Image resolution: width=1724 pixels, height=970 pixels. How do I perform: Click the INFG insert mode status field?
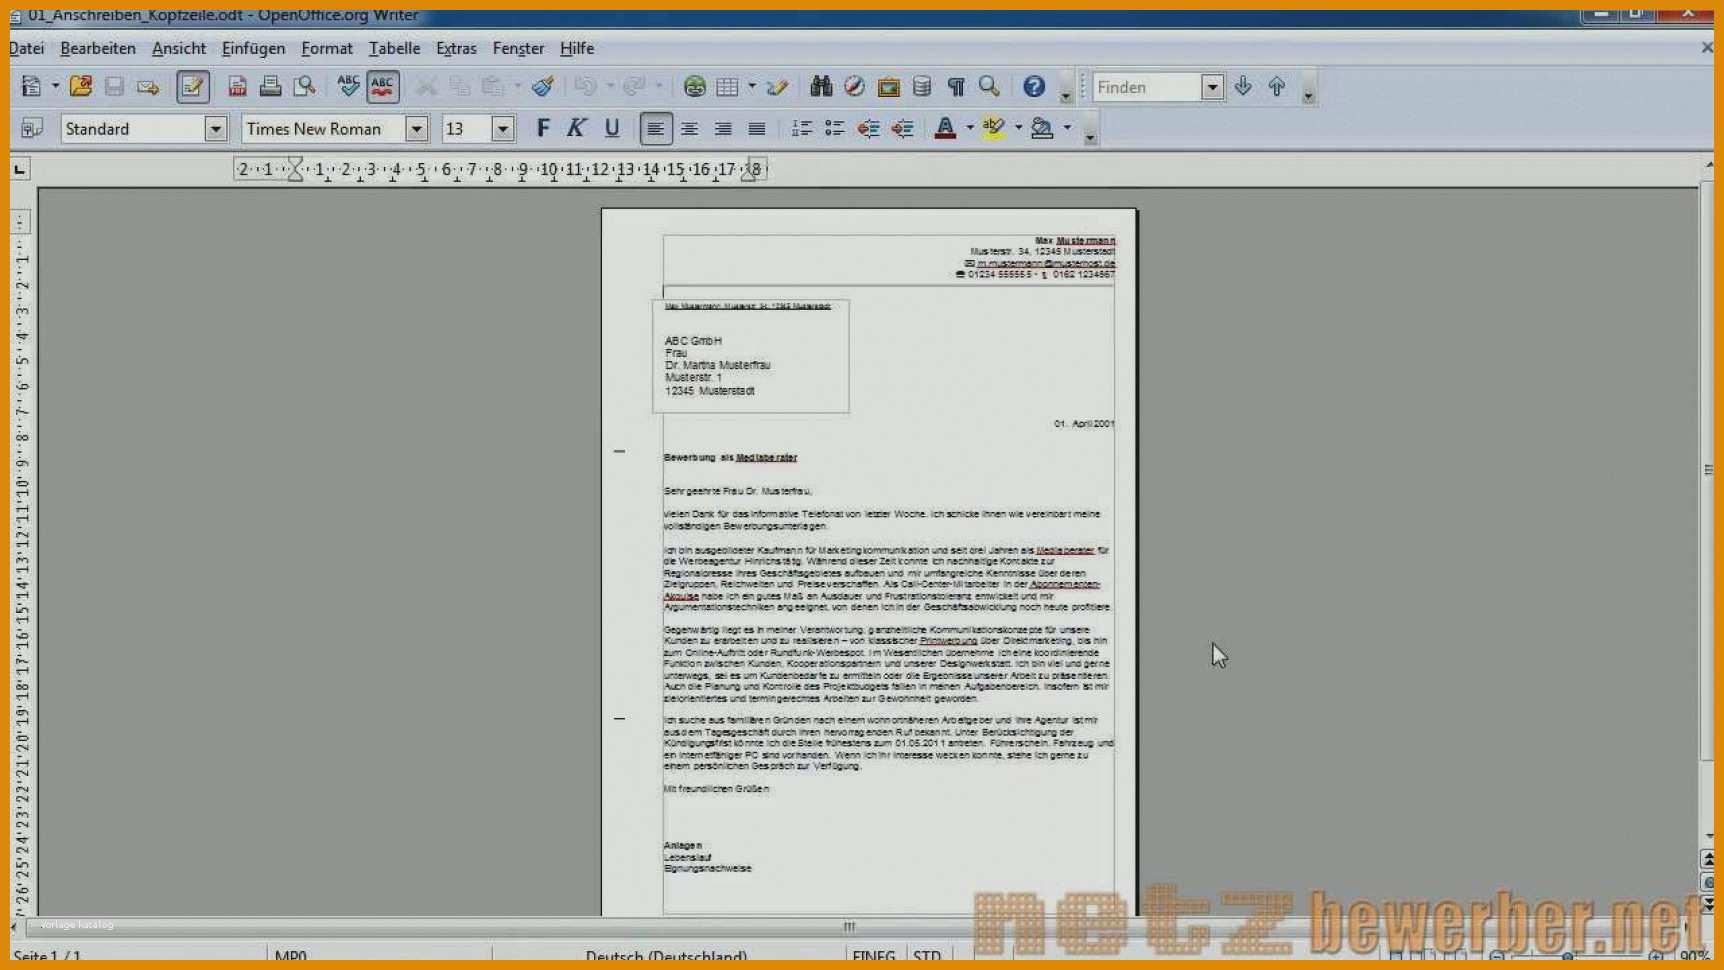click(874, 956)
